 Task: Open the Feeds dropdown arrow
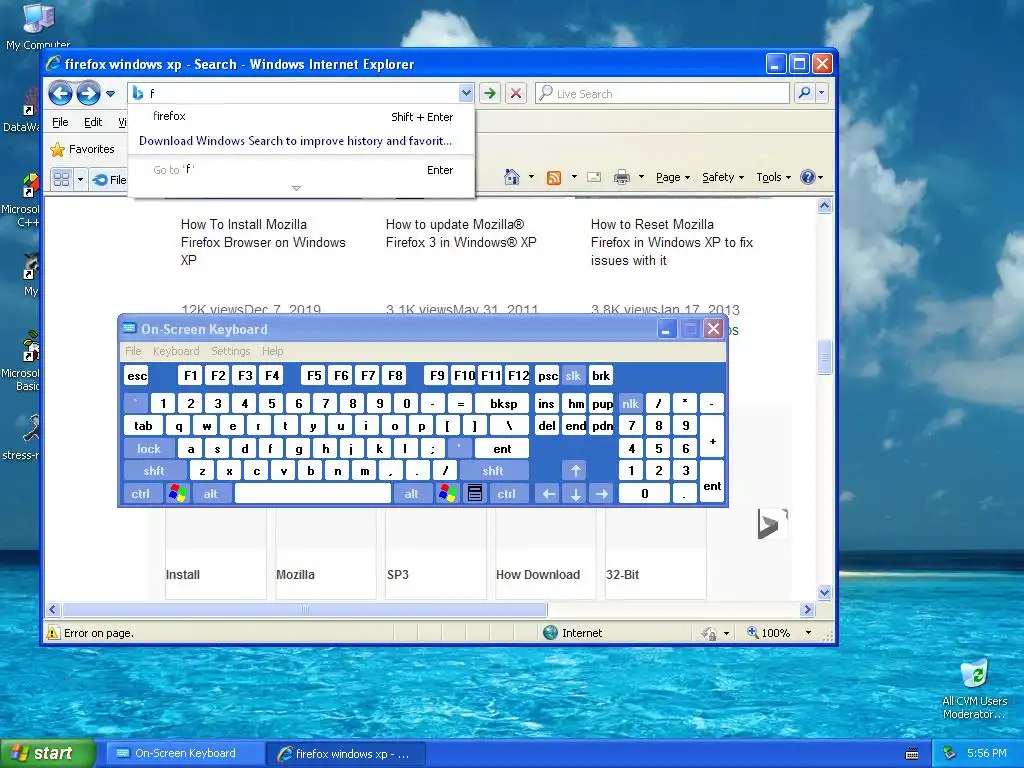click(x=574, y=177)
